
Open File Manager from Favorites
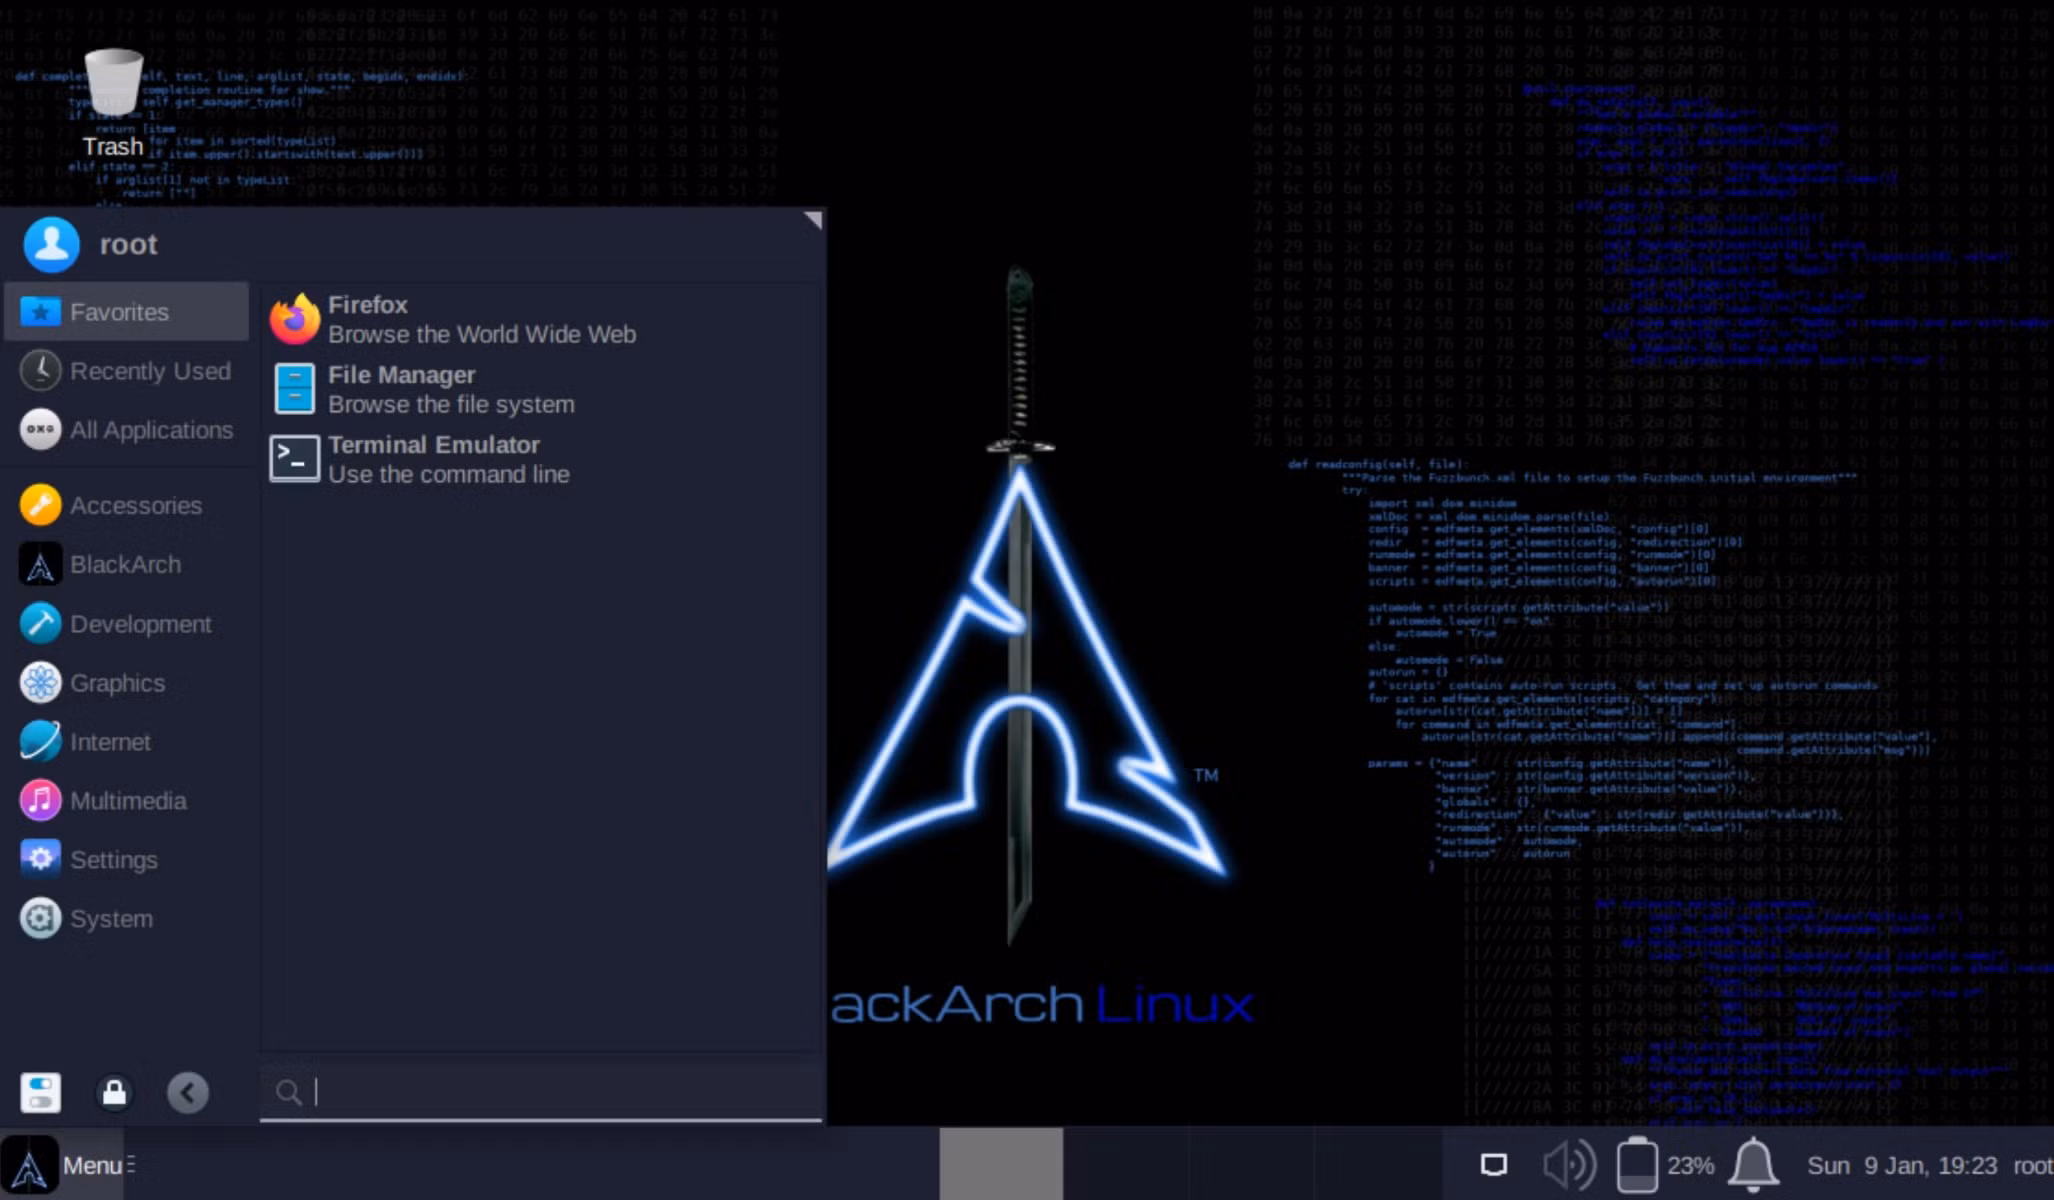pyautogui.click(x=540, y=389)
